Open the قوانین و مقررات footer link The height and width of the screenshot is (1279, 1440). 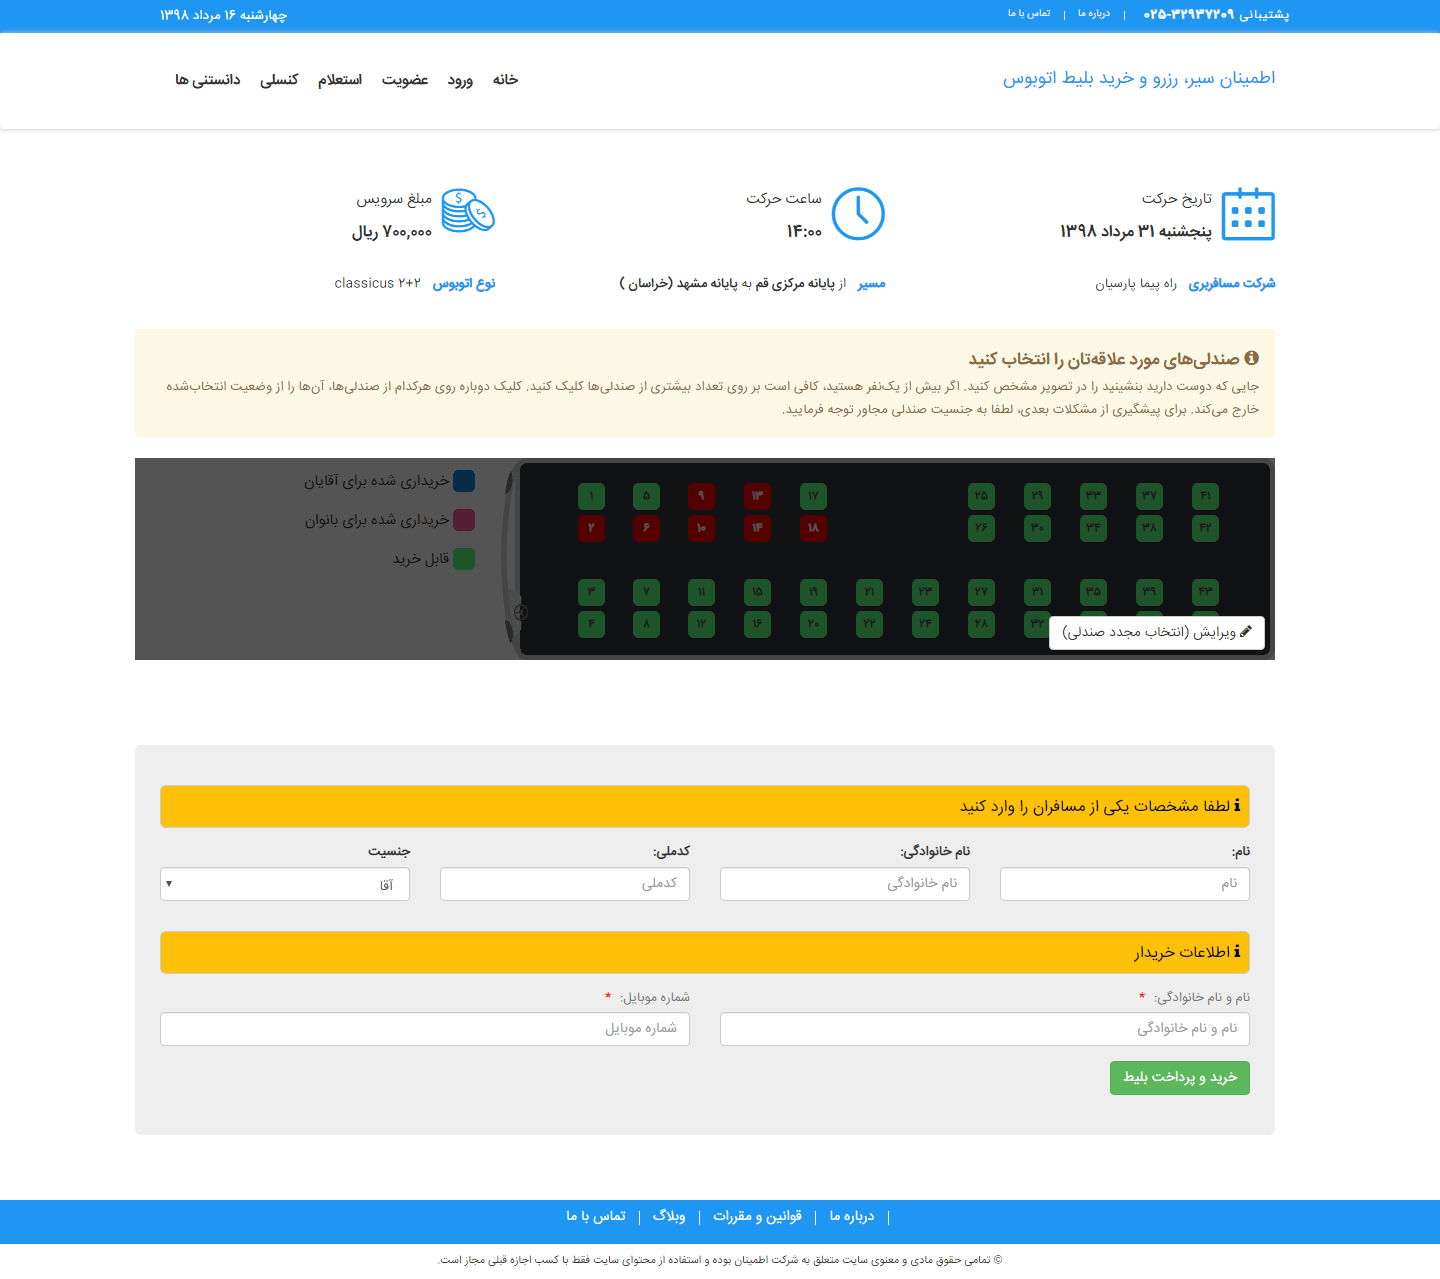tap(757, 1216)
